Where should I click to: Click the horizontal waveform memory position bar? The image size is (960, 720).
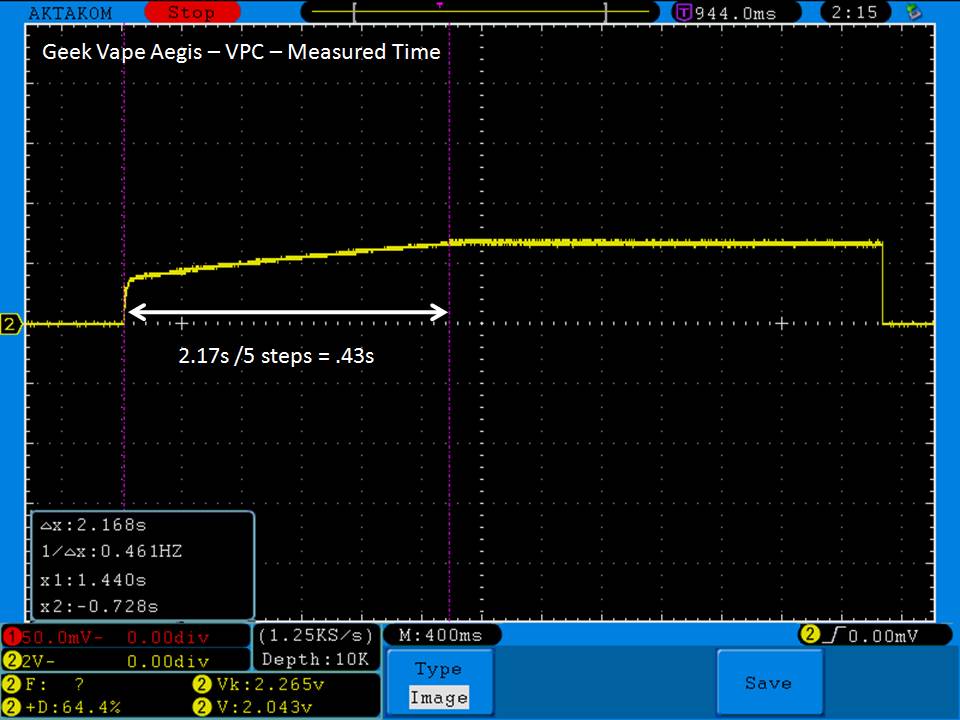coord(480,12)
